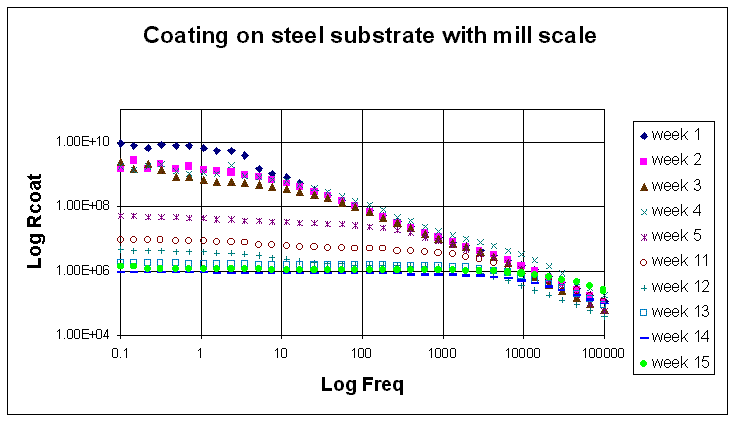Select the 'week 12' legend entry
Viewport: 733px width, 423px height.
tap(674, 287)
